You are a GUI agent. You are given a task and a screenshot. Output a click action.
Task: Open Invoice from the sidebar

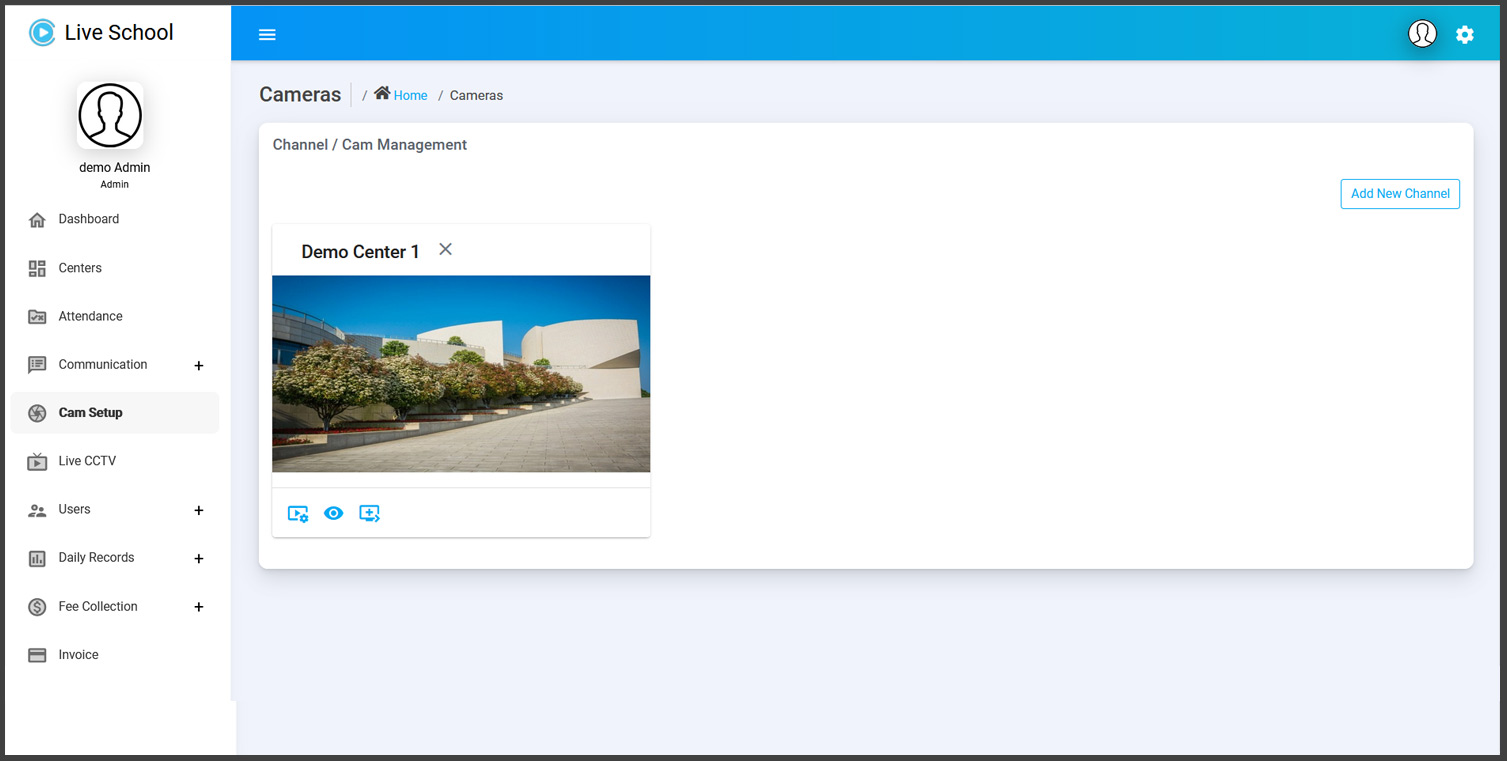[x=78, y=655]
